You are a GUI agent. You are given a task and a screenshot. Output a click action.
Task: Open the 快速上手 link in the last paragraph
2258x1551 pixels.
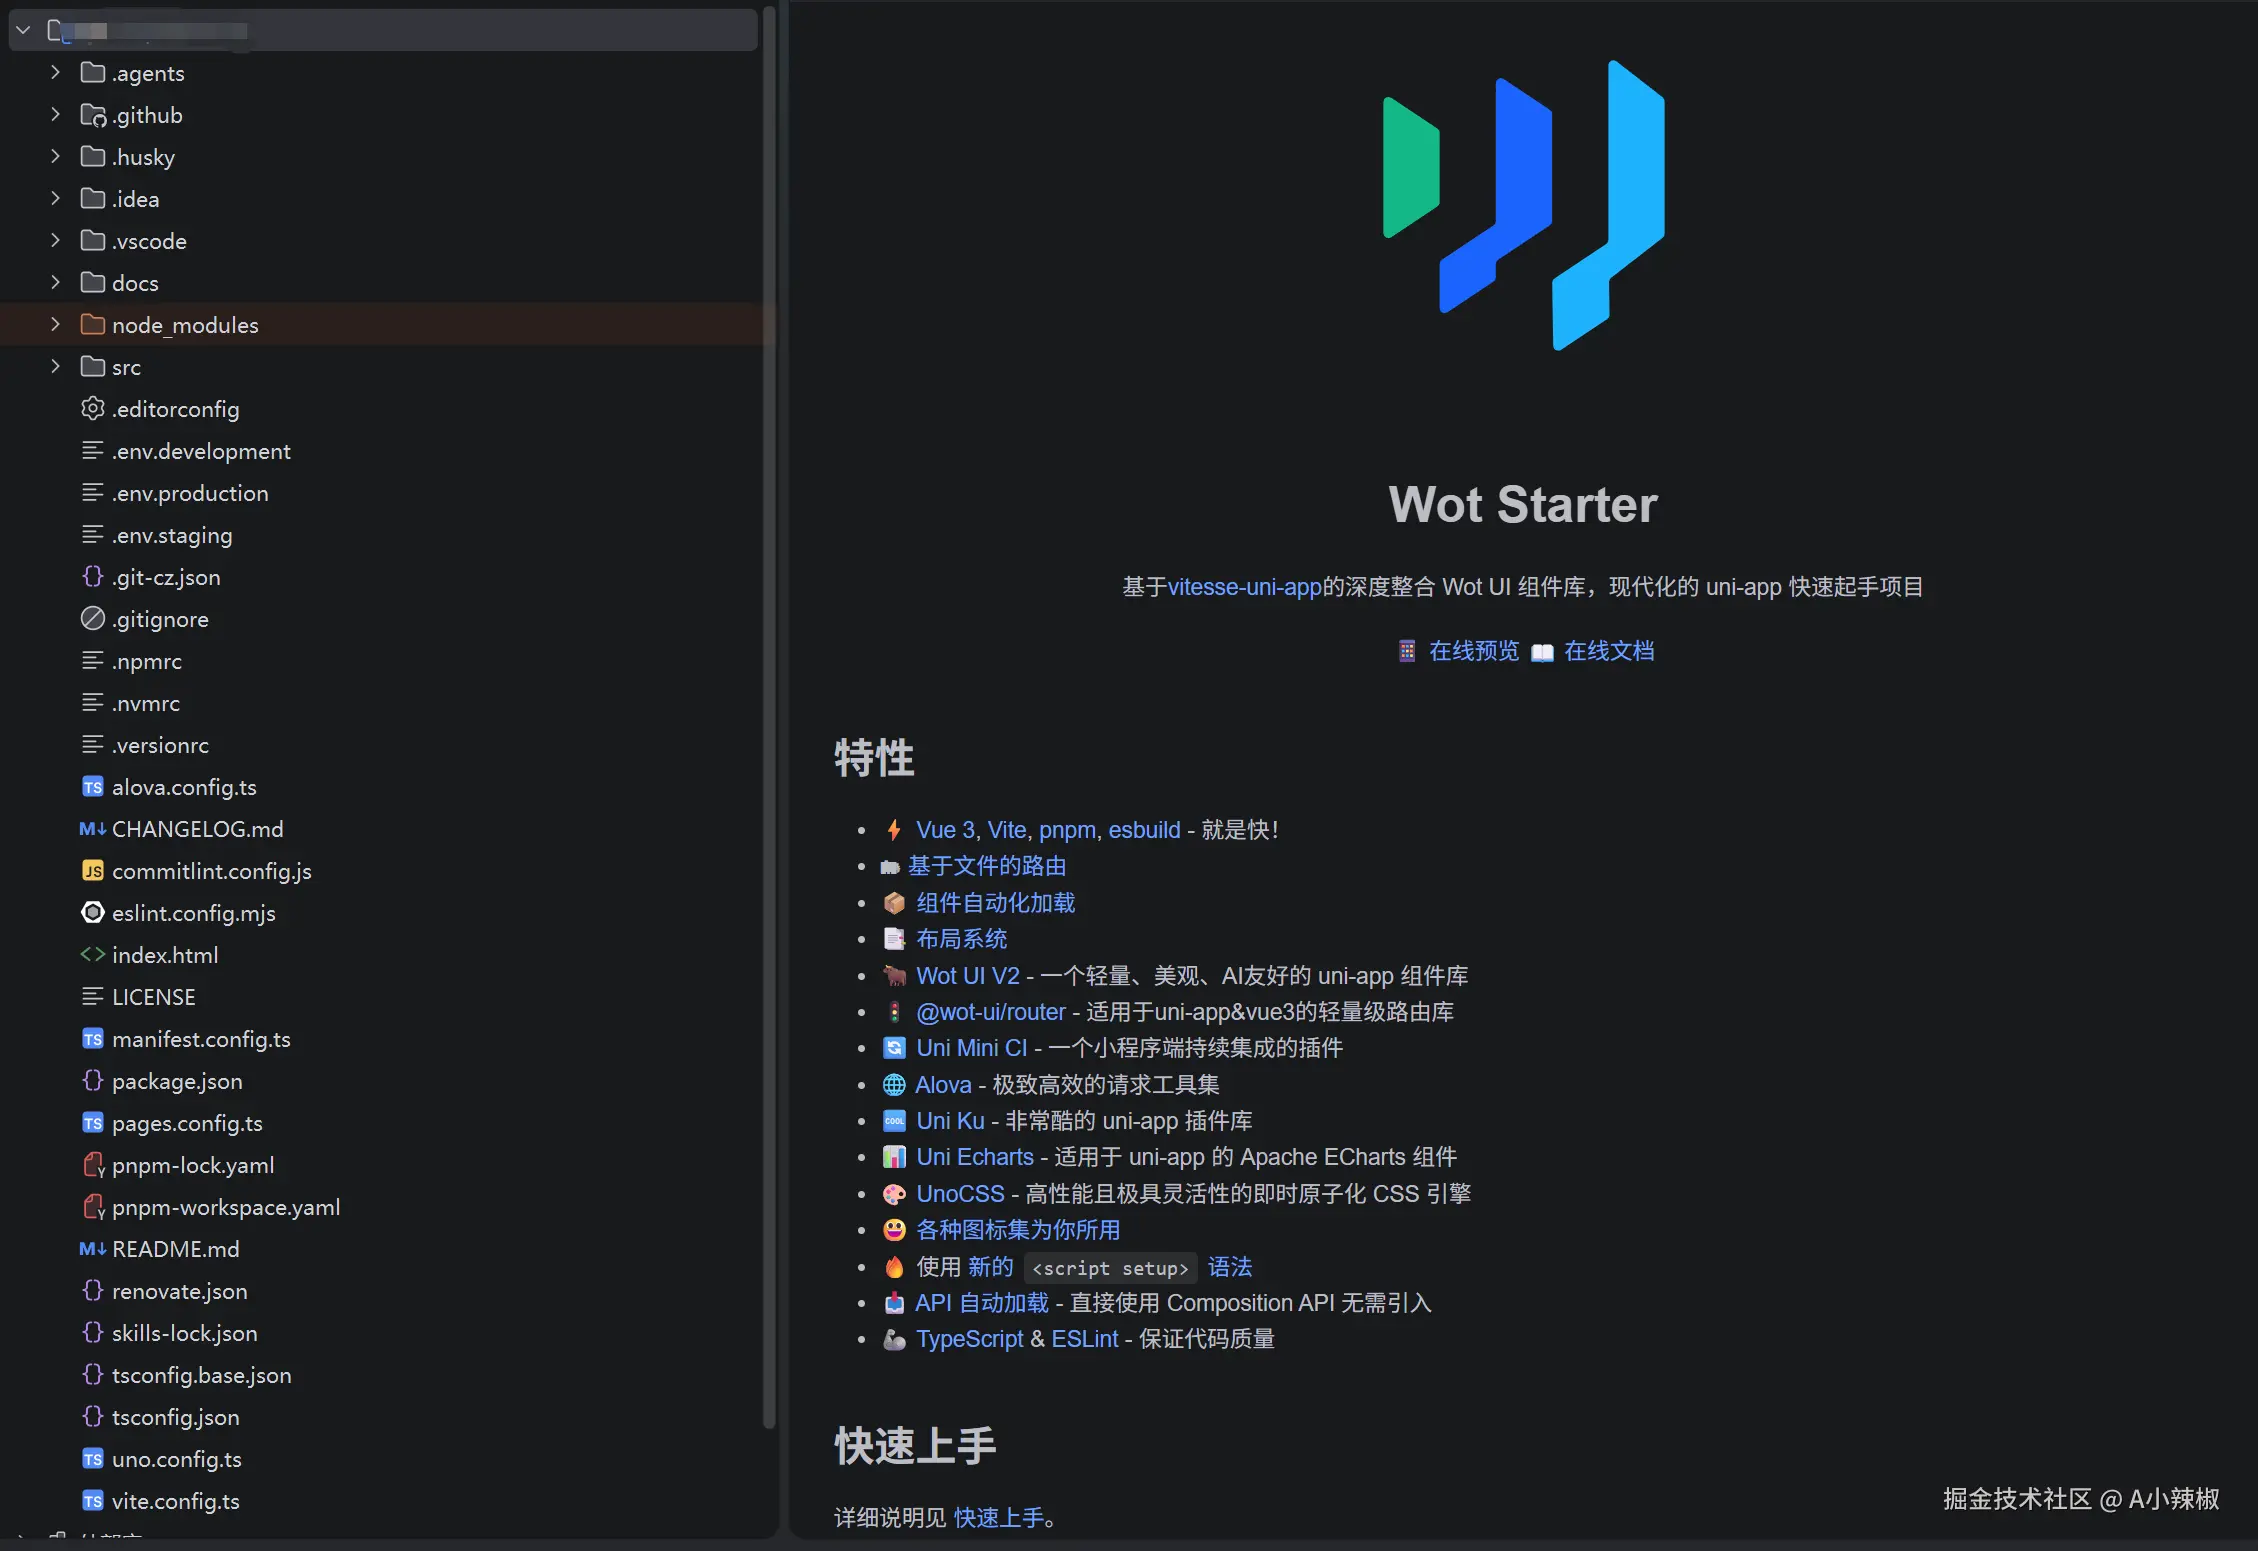point(999,1518)
